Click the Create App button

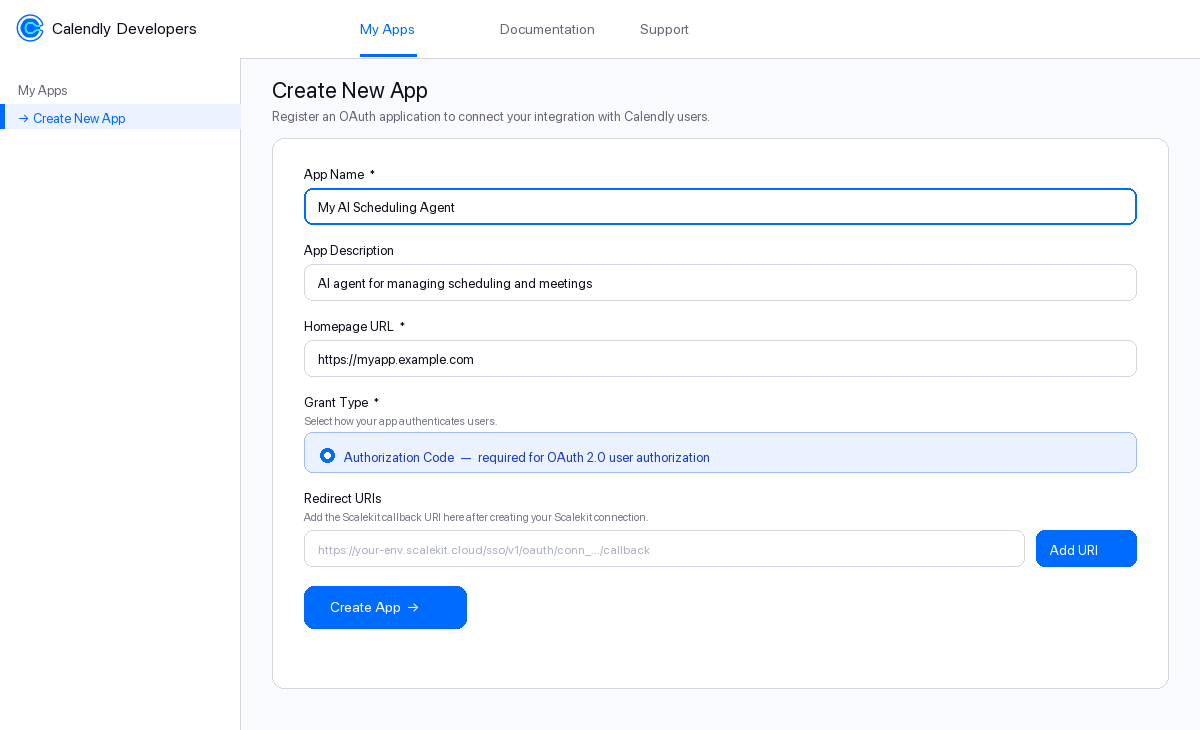[385, 607]
